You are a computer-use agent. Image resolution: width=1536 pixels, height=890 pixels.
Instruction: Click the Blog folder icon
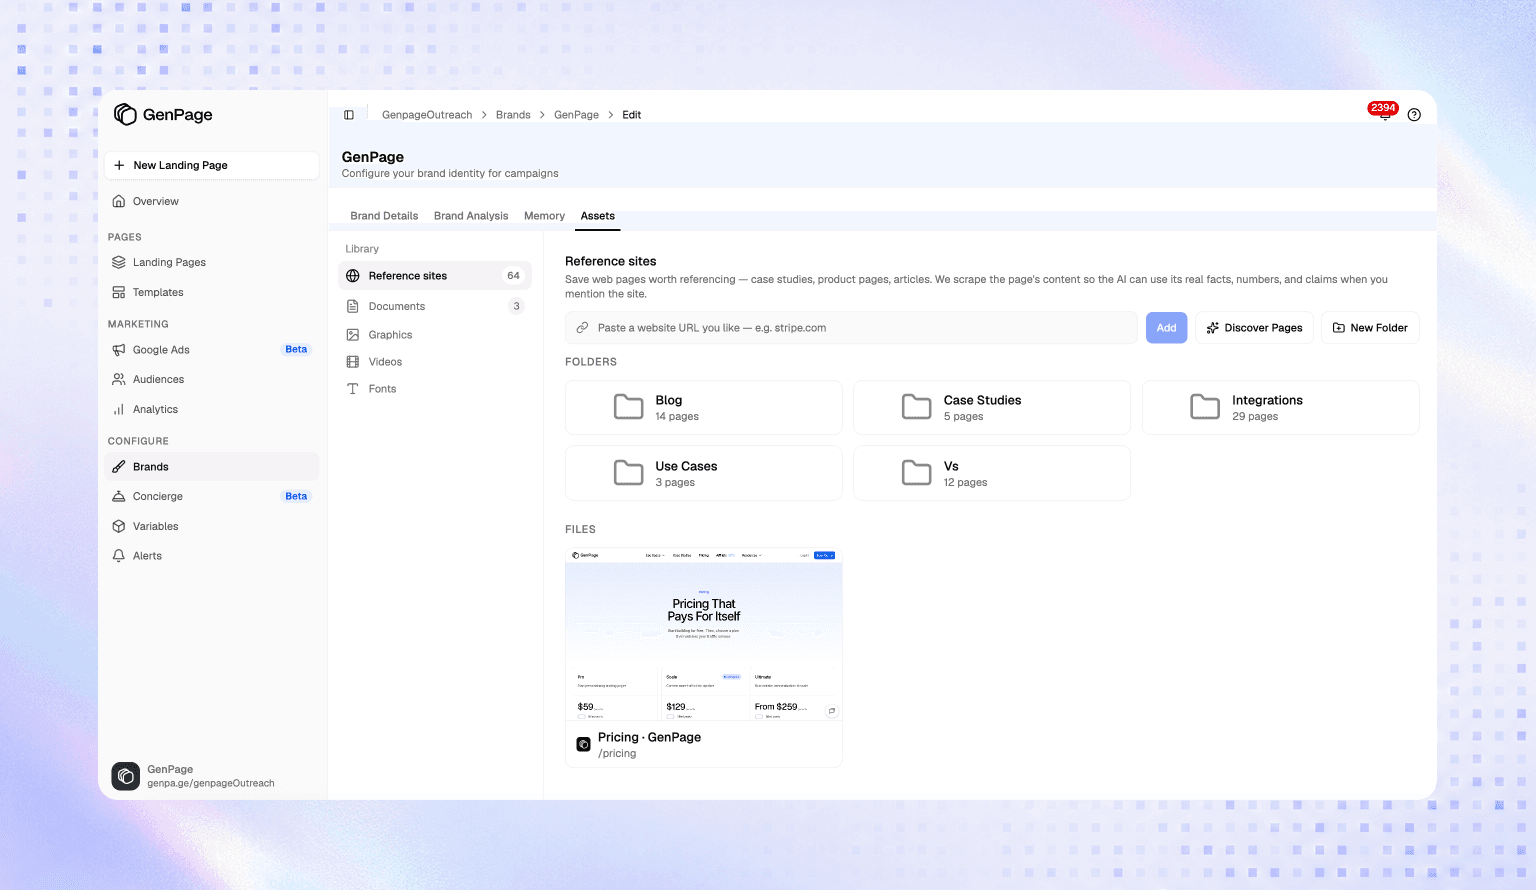point(628,407)
